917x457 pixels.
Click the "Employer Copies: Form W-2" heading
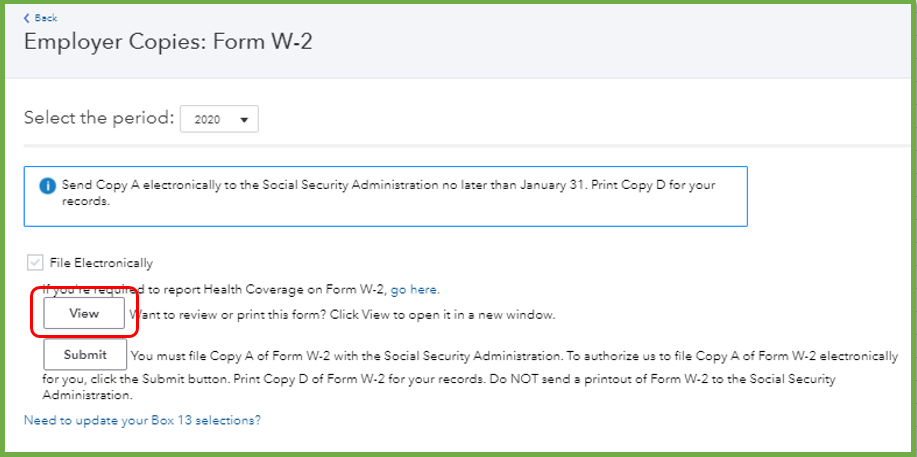coord(170,42)
